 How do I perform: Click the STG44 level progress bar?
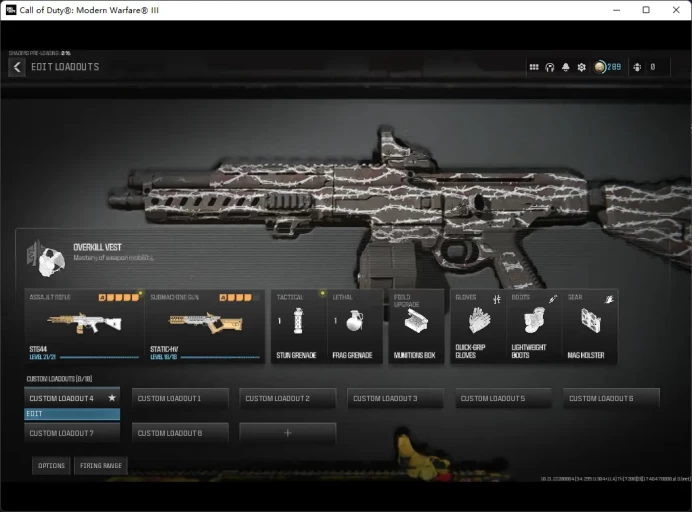(x=99, y=357)
